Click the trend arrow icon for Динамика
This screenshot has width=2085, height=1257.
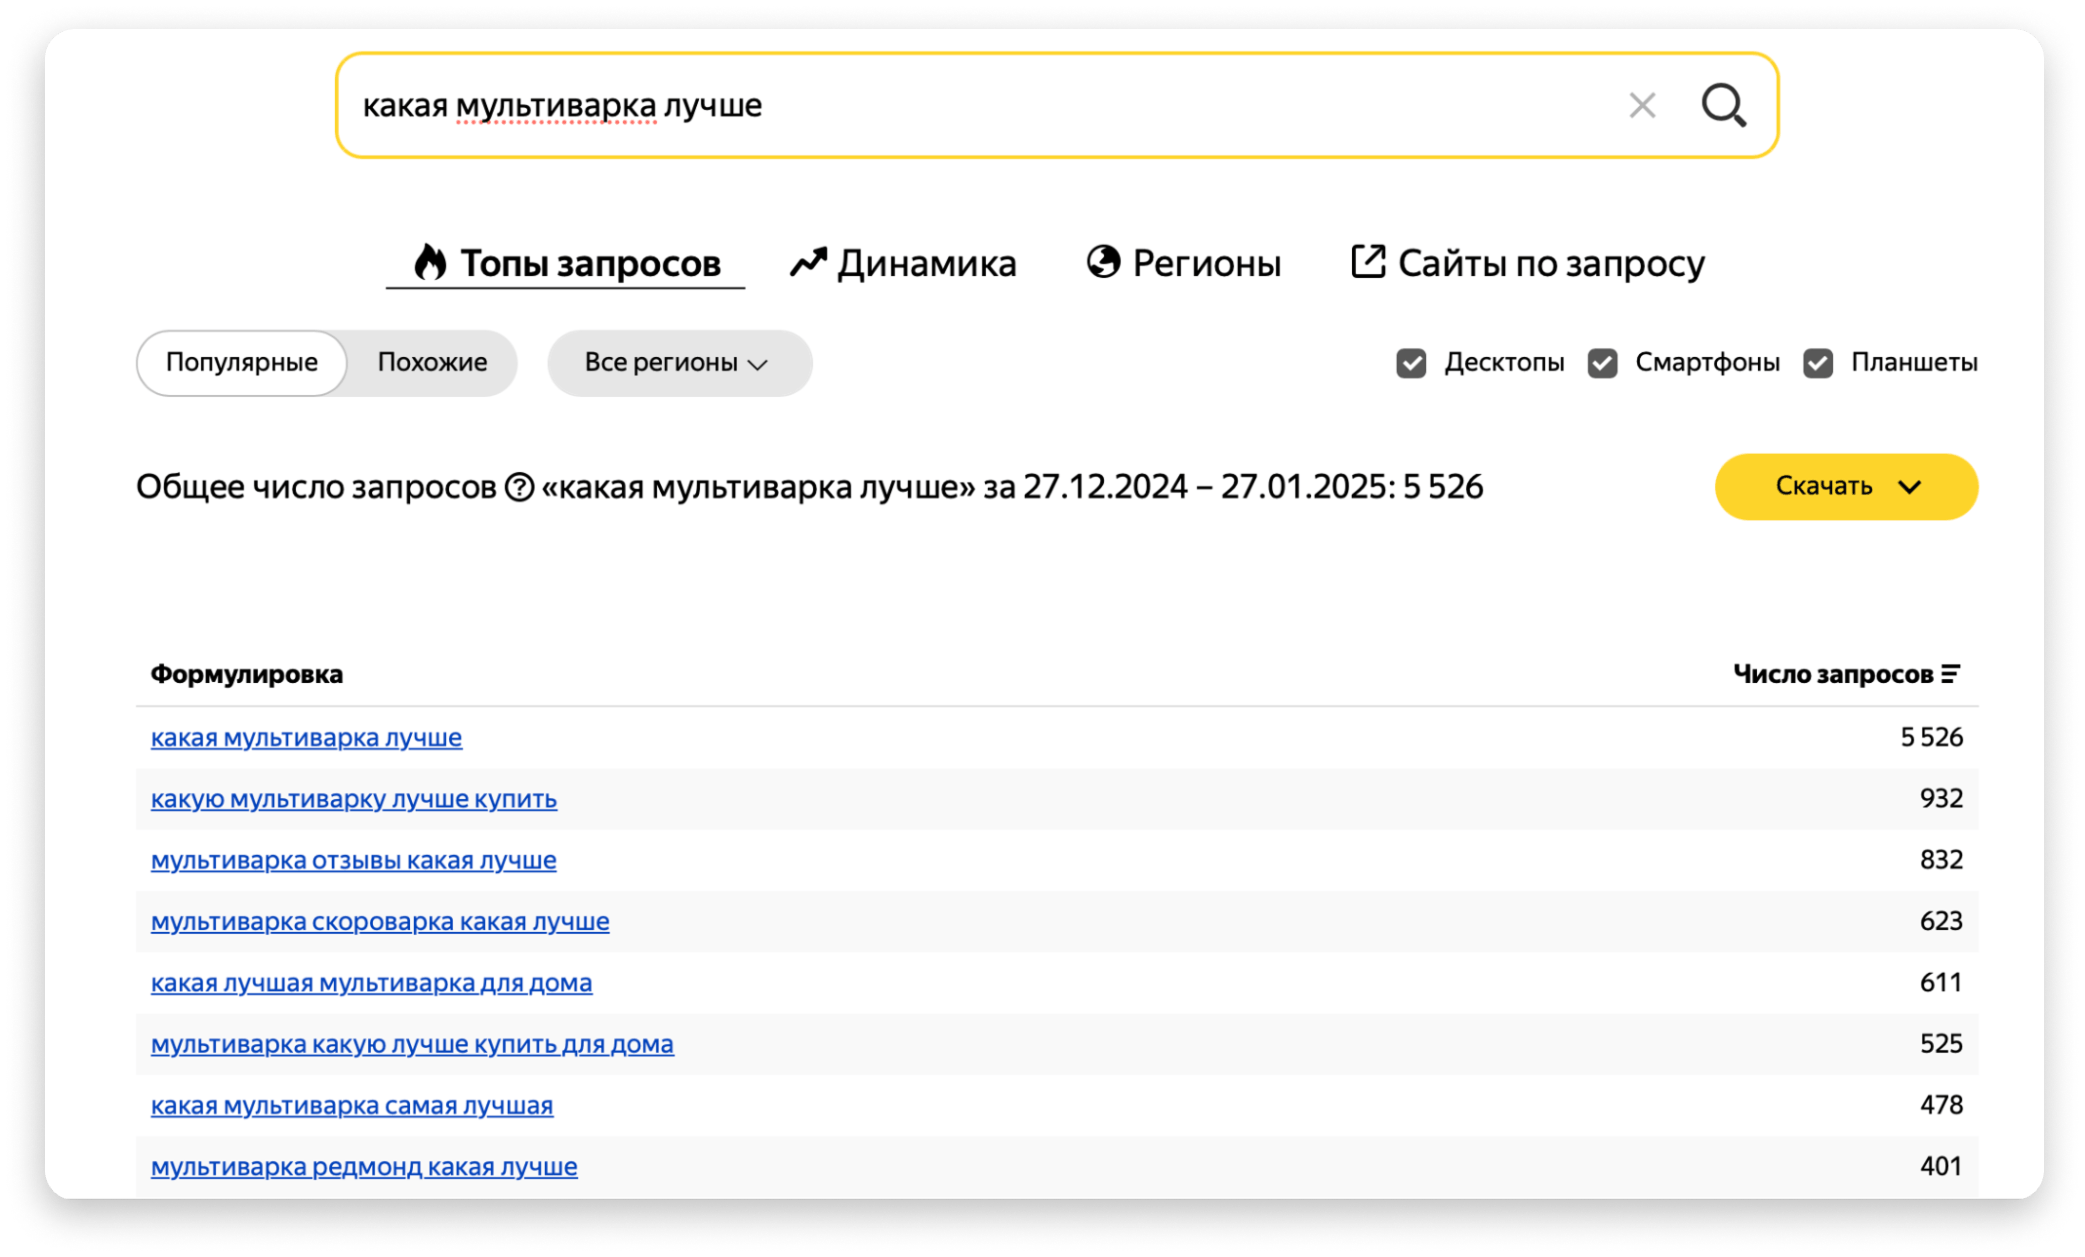pos(808,262)
